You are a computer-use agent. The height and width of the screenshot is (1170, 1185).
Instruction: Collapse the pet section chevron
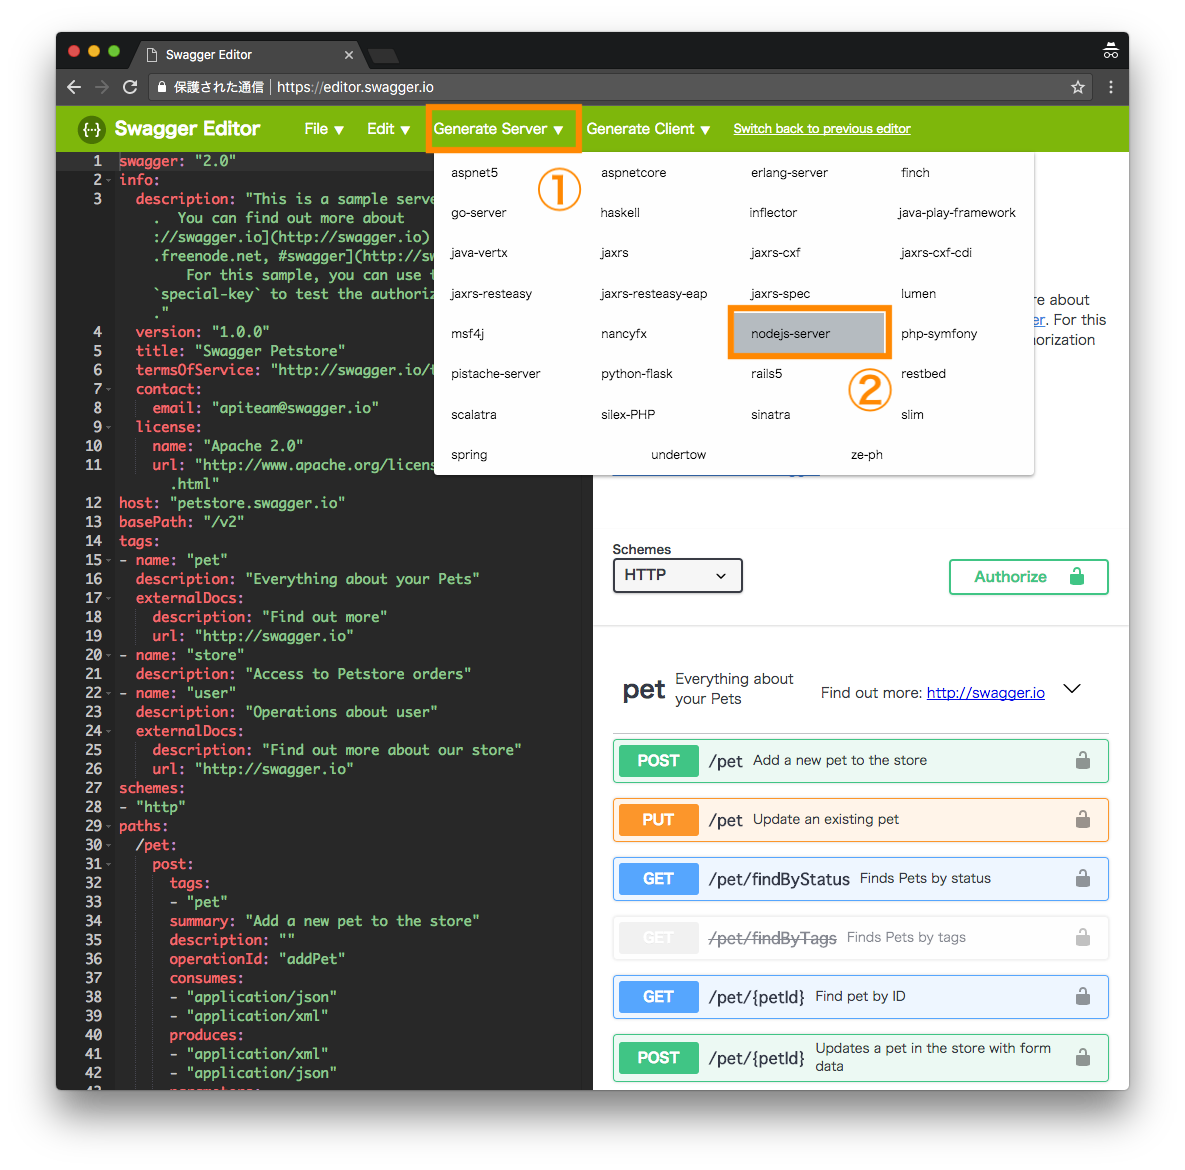point(1072,689)
